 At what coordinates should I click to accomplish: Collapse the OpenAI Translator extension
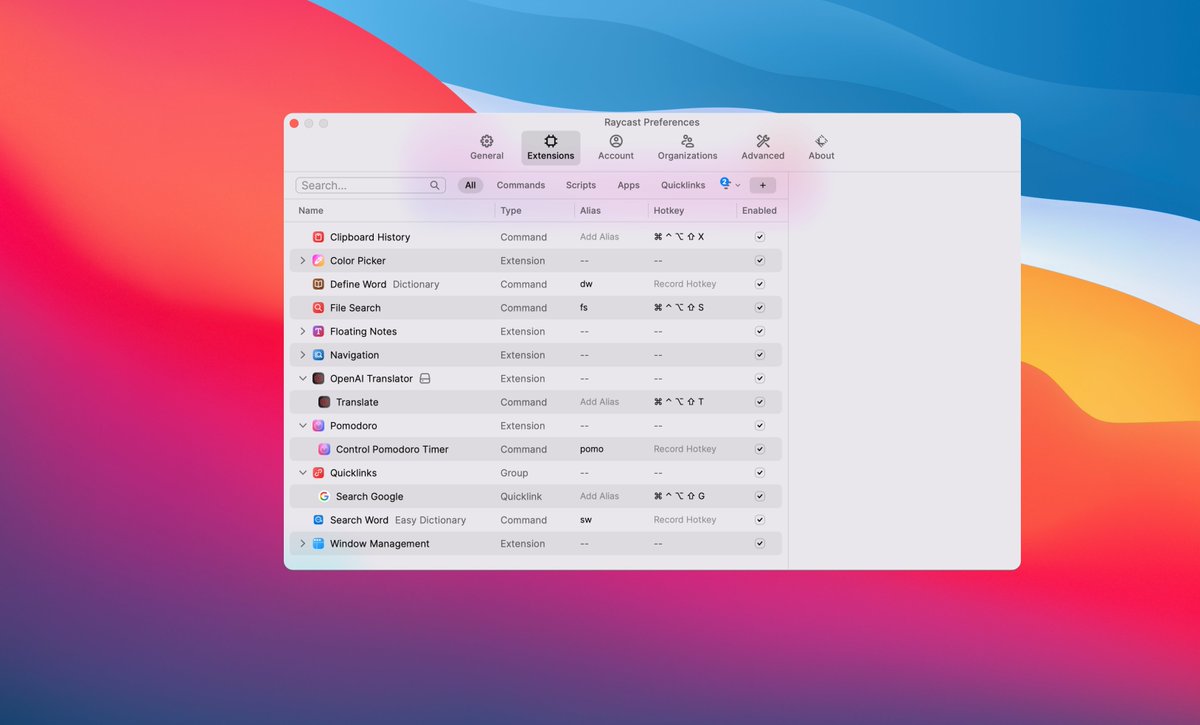point(303,379)
